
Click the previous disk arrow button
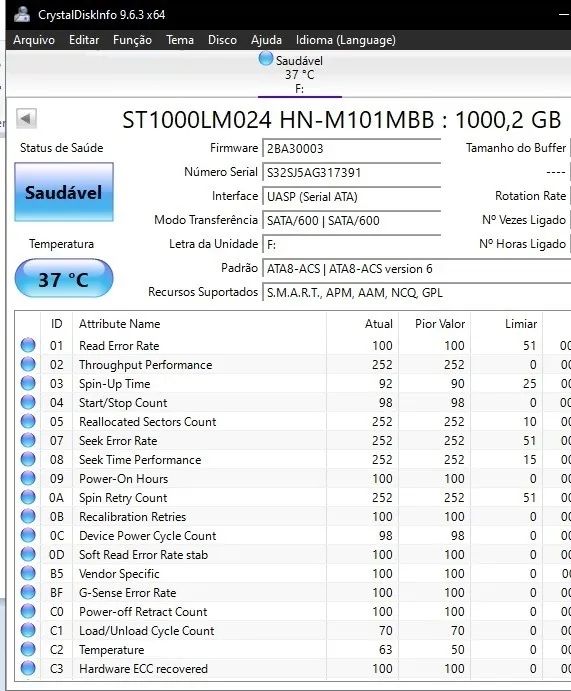click(x=26, y=118)
